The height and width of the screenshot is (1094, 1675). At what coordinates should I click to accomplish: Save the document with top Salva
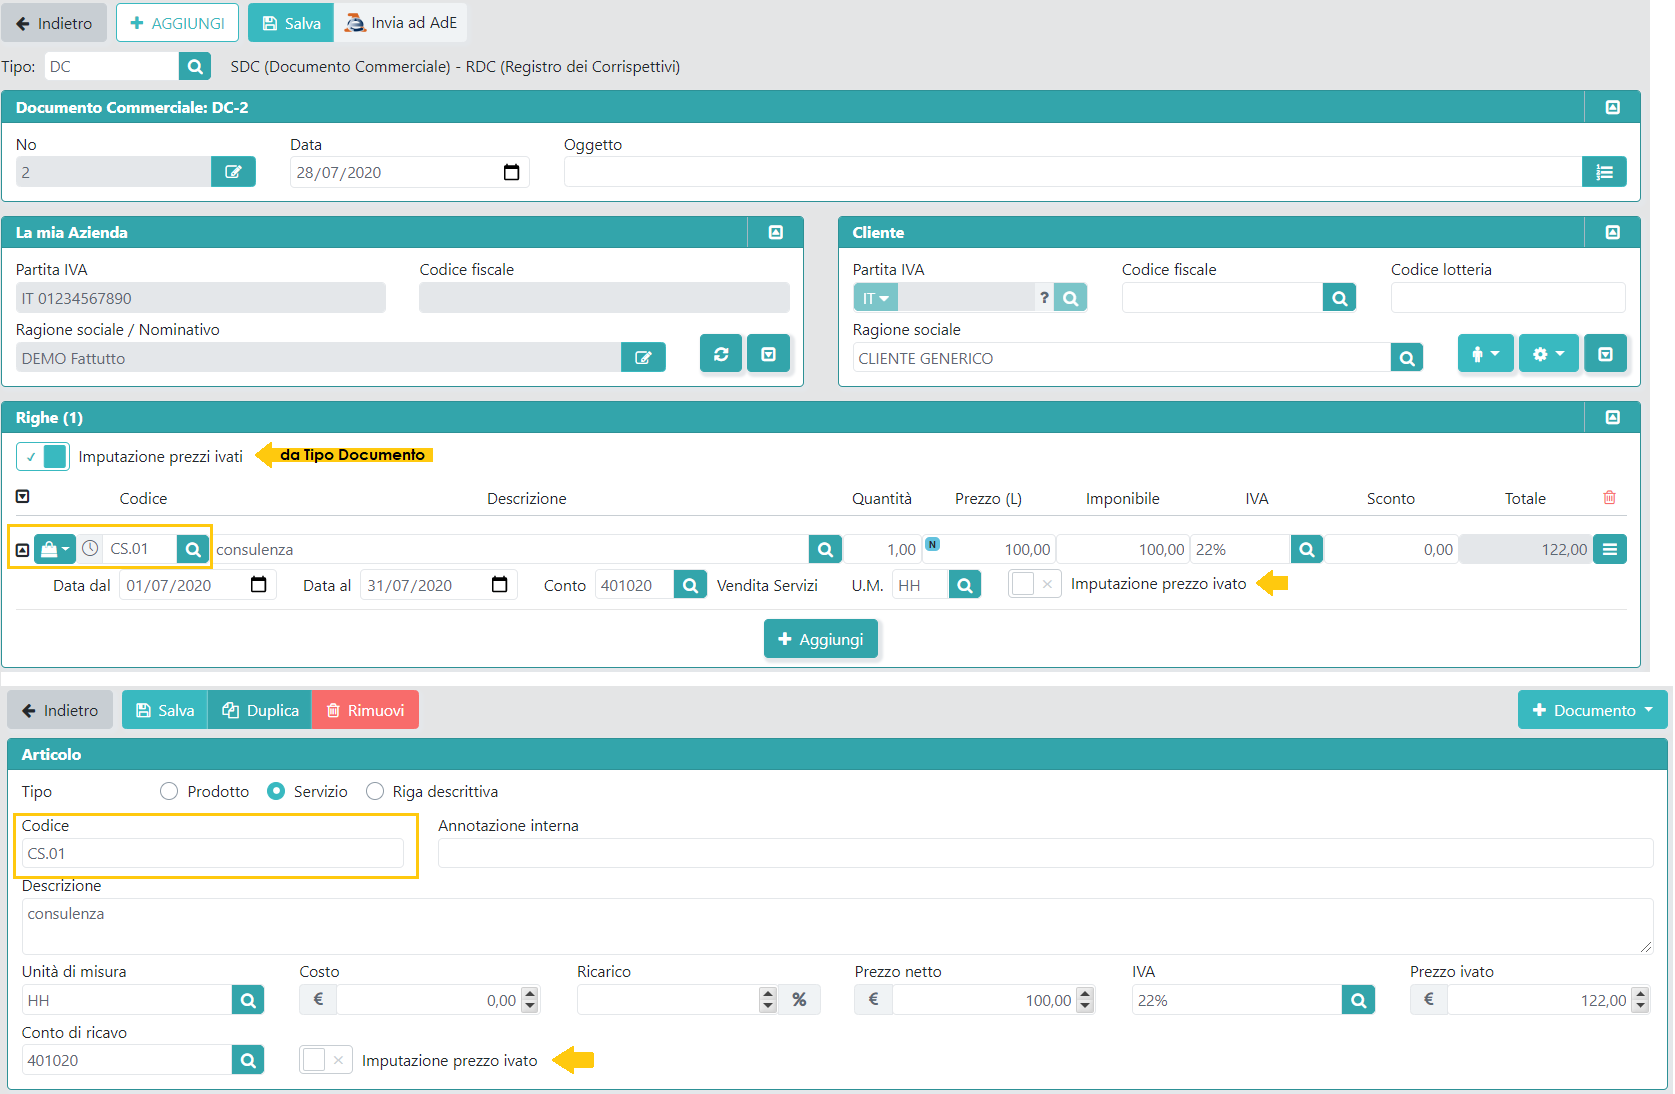click(290, 23)
